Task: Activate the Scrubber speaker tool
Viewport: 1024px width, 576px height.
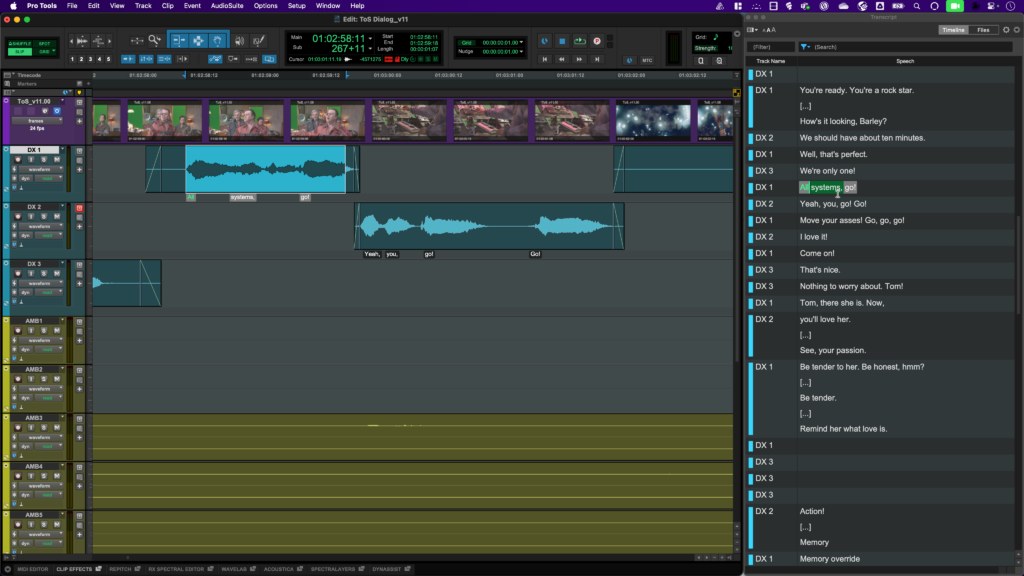Action: click(238, 41)
